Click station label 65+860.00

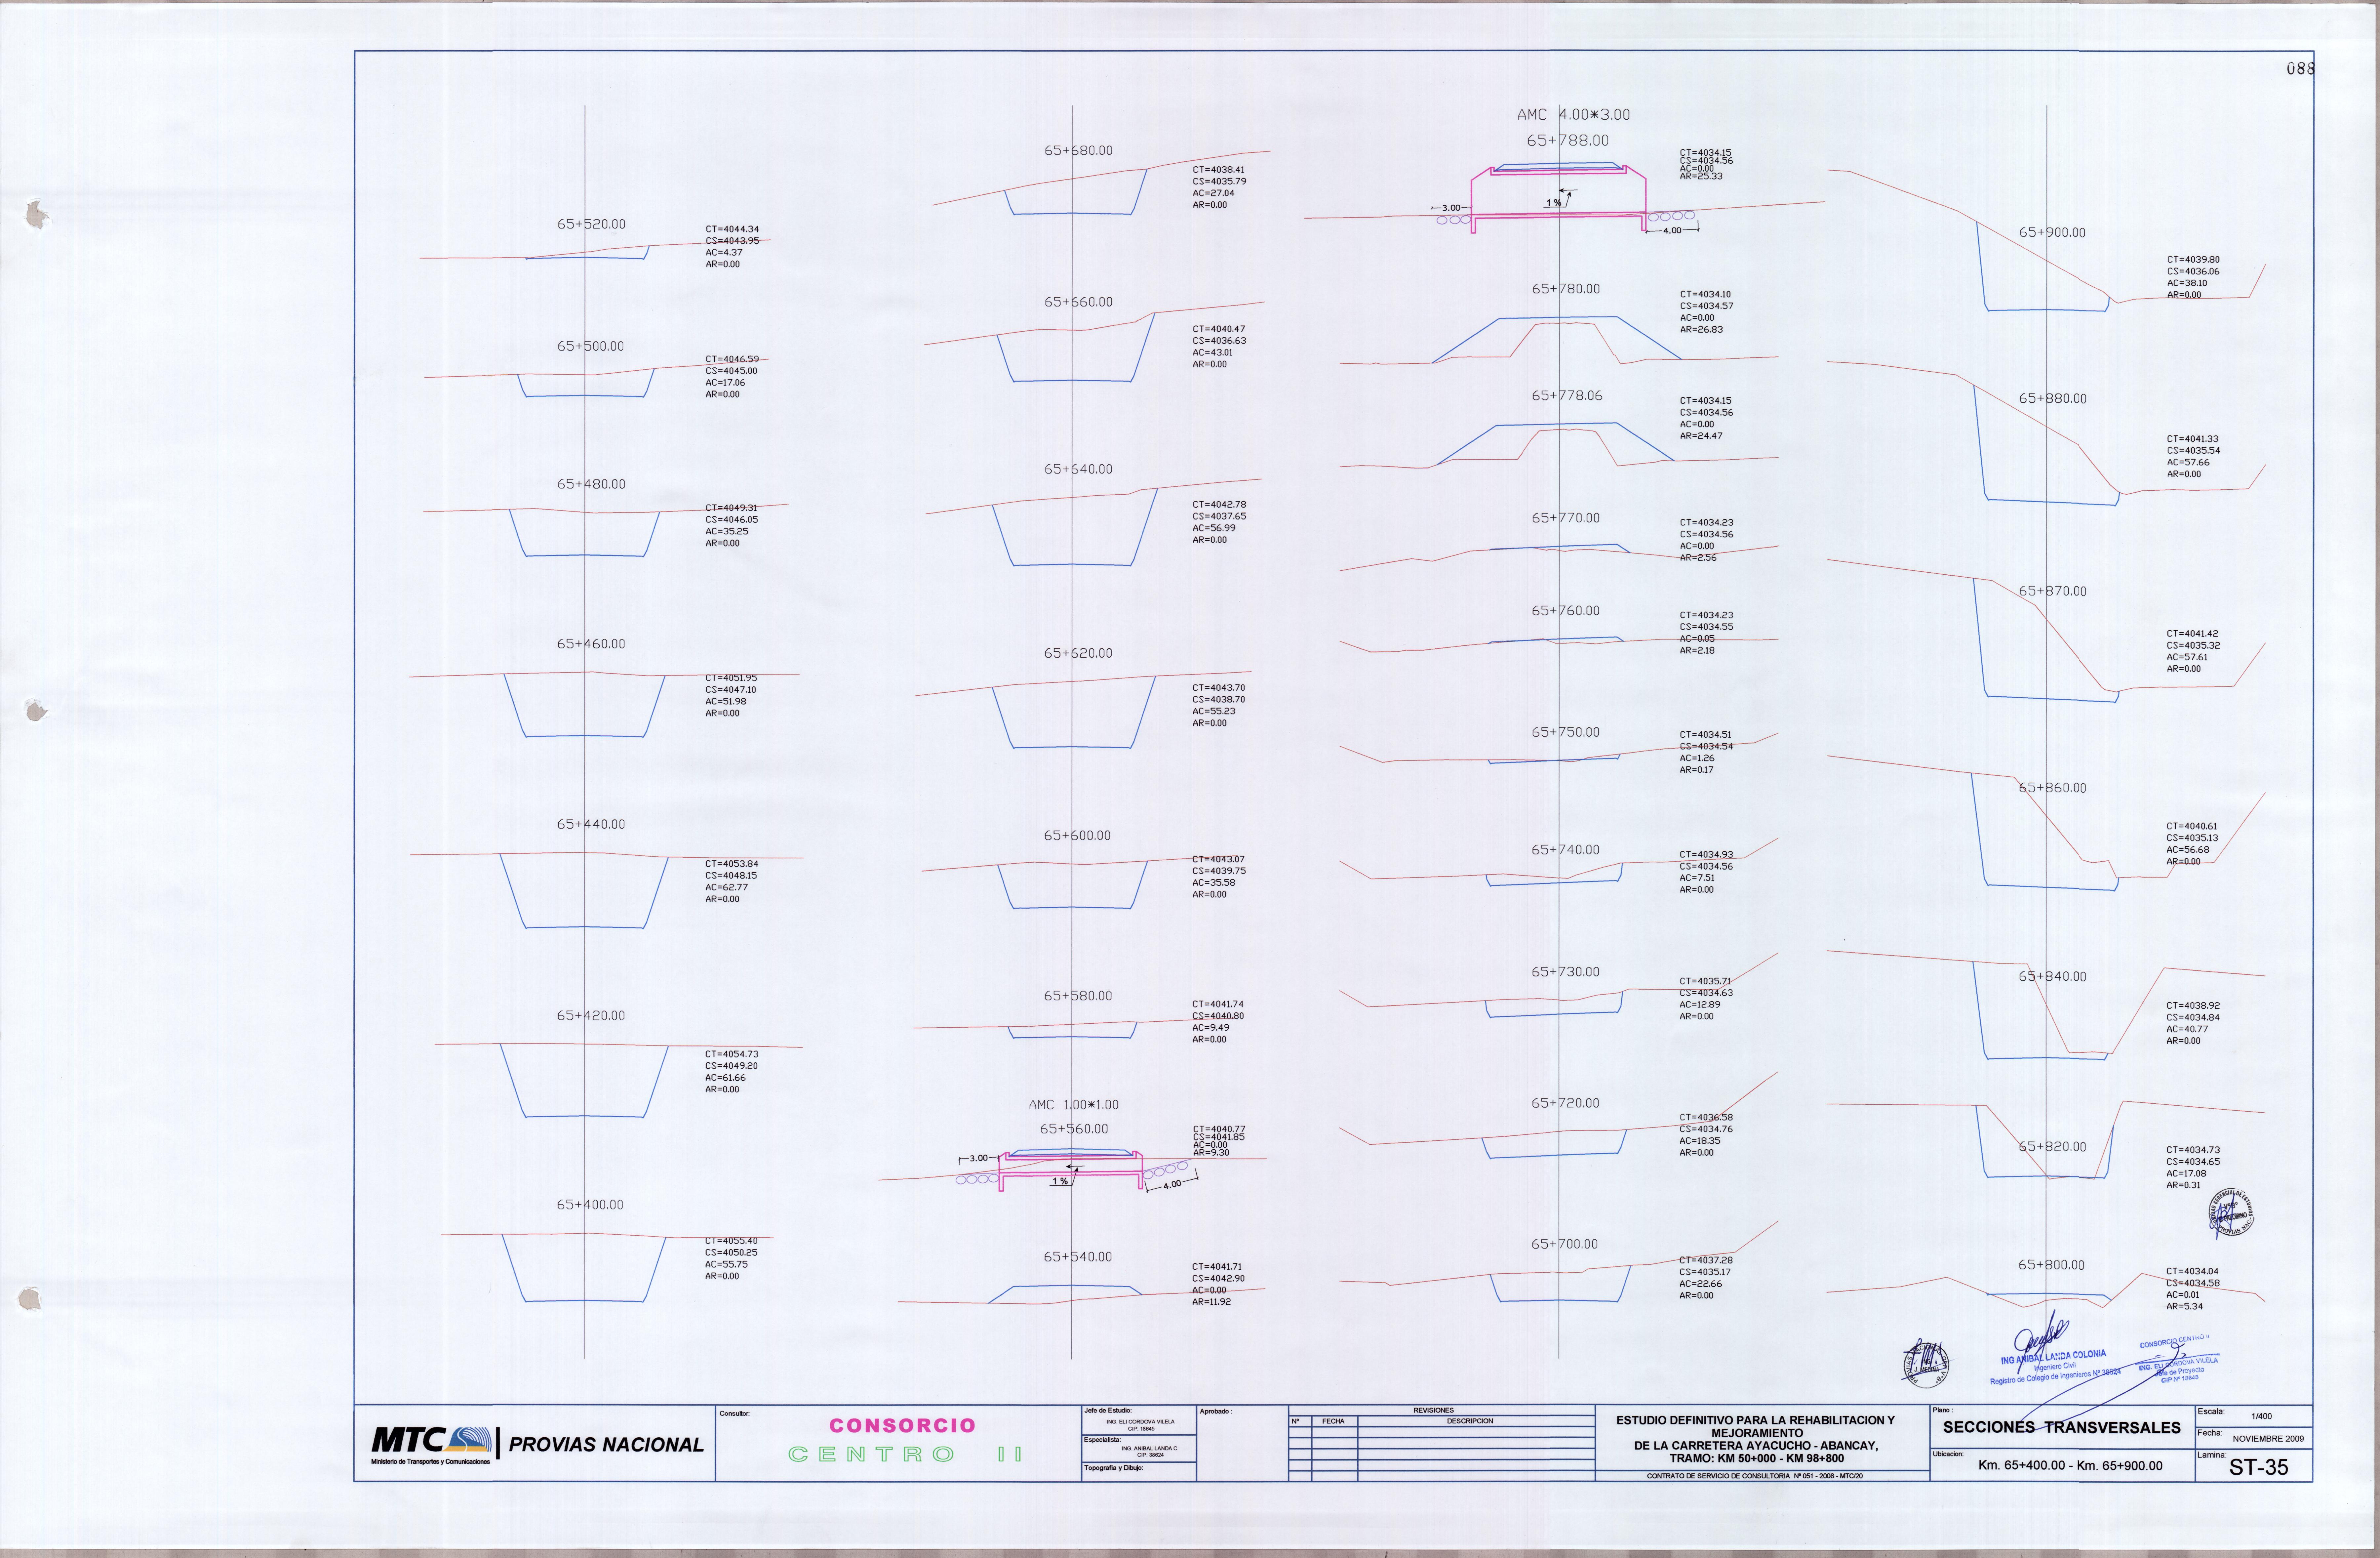tap(2053, 788)
